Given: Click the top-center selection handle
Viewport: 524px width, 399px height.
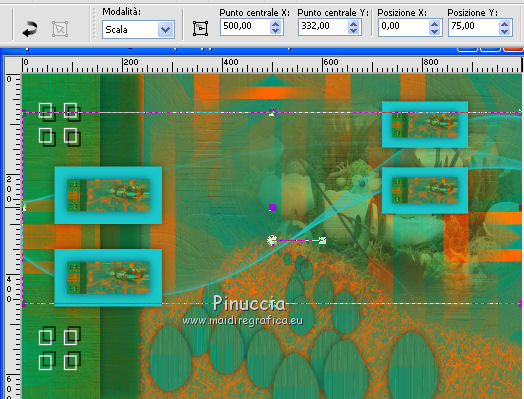Looking at the screenshot, I should (272, 112).
